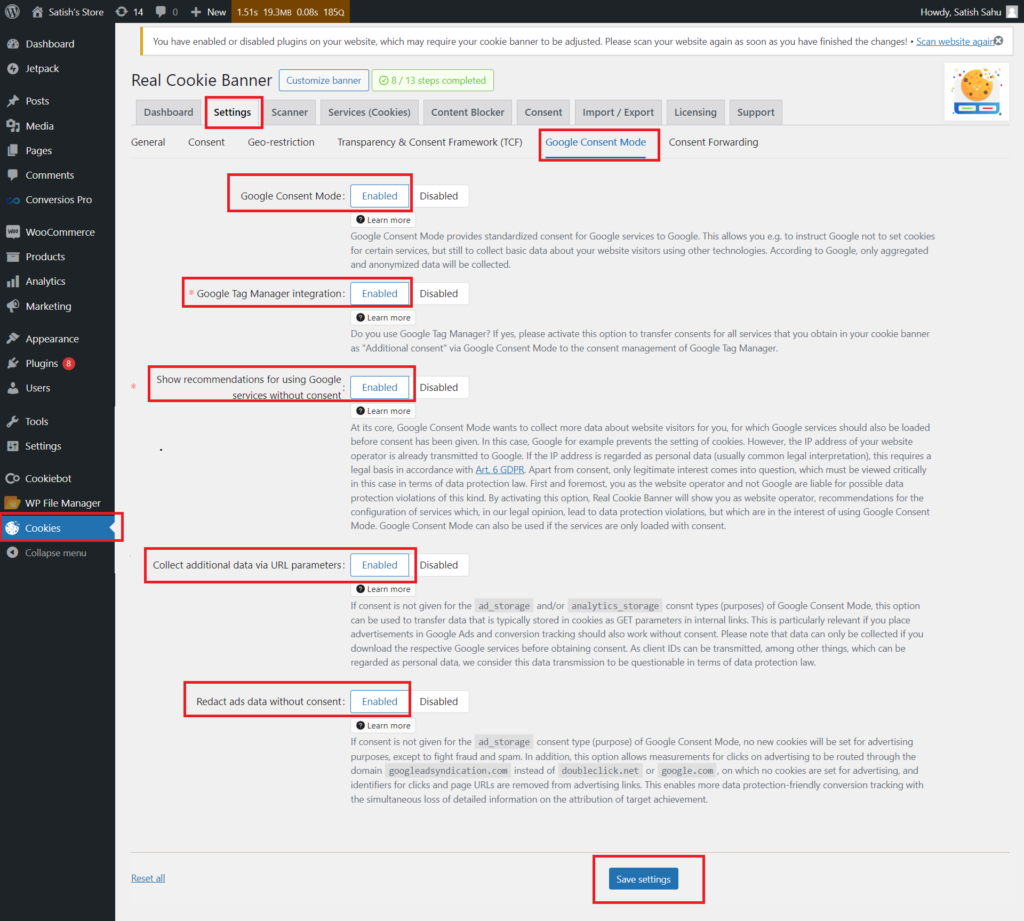The image size is (1024, 921).
Task: Click the Reset all link
Action: coord(148,879)
